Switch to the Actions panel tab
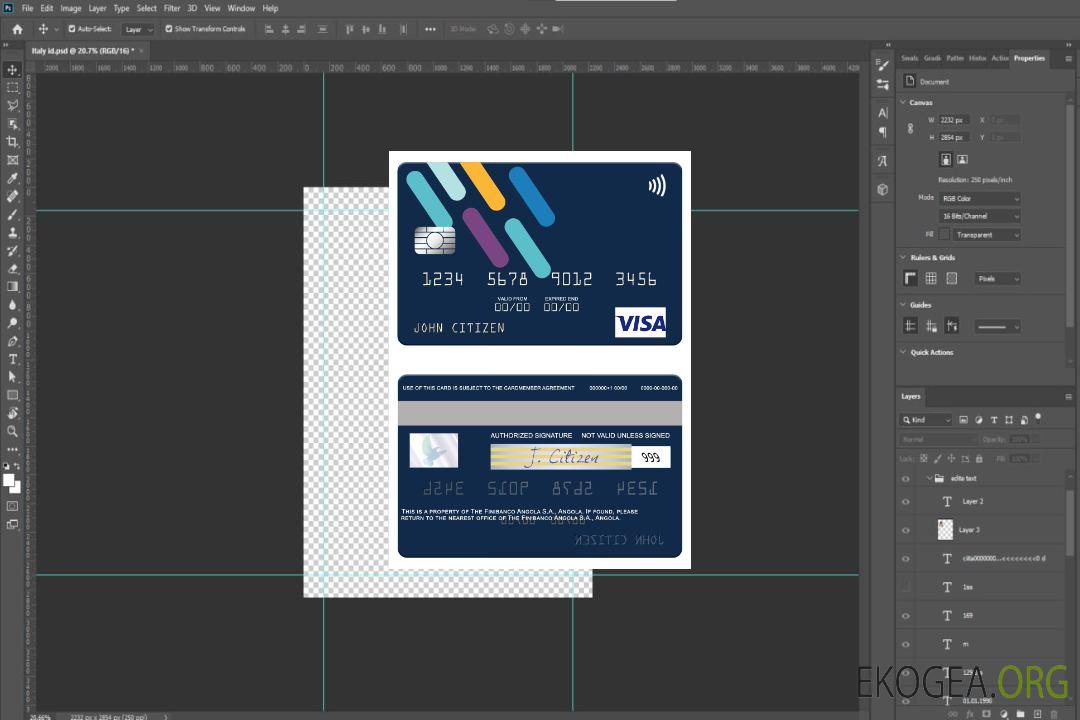This screenshot has width=1080, height=720. tap(999, 59)
